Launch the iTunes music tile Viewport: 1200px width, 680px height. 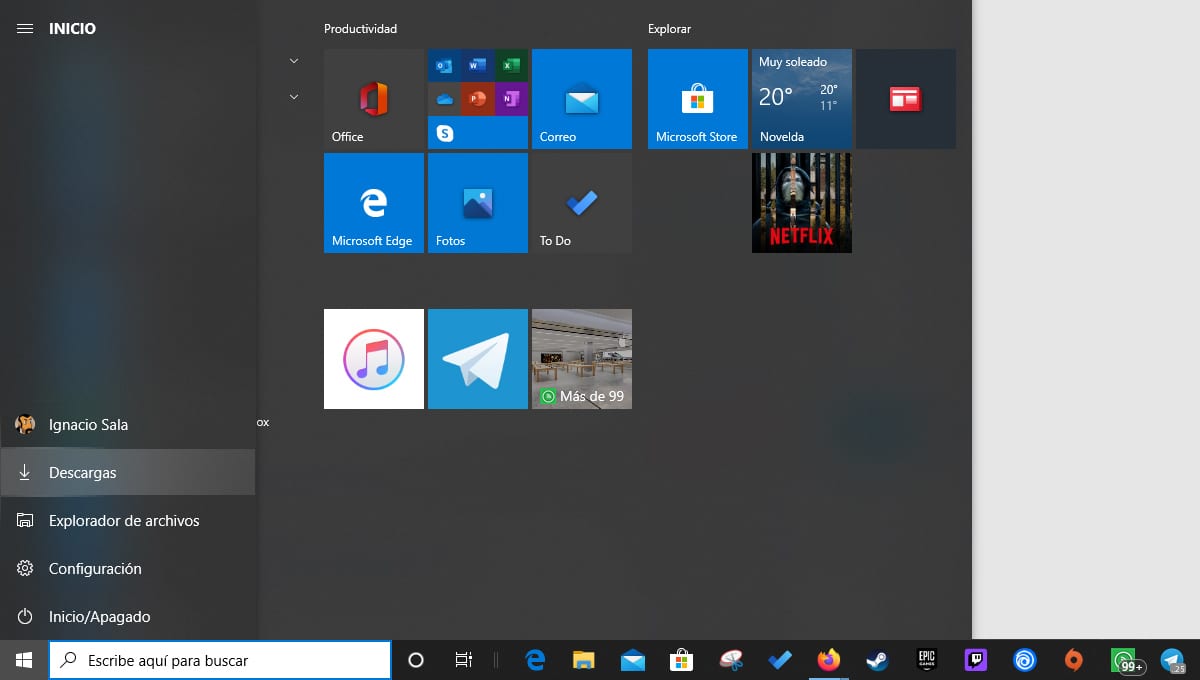tap(374, 359)
